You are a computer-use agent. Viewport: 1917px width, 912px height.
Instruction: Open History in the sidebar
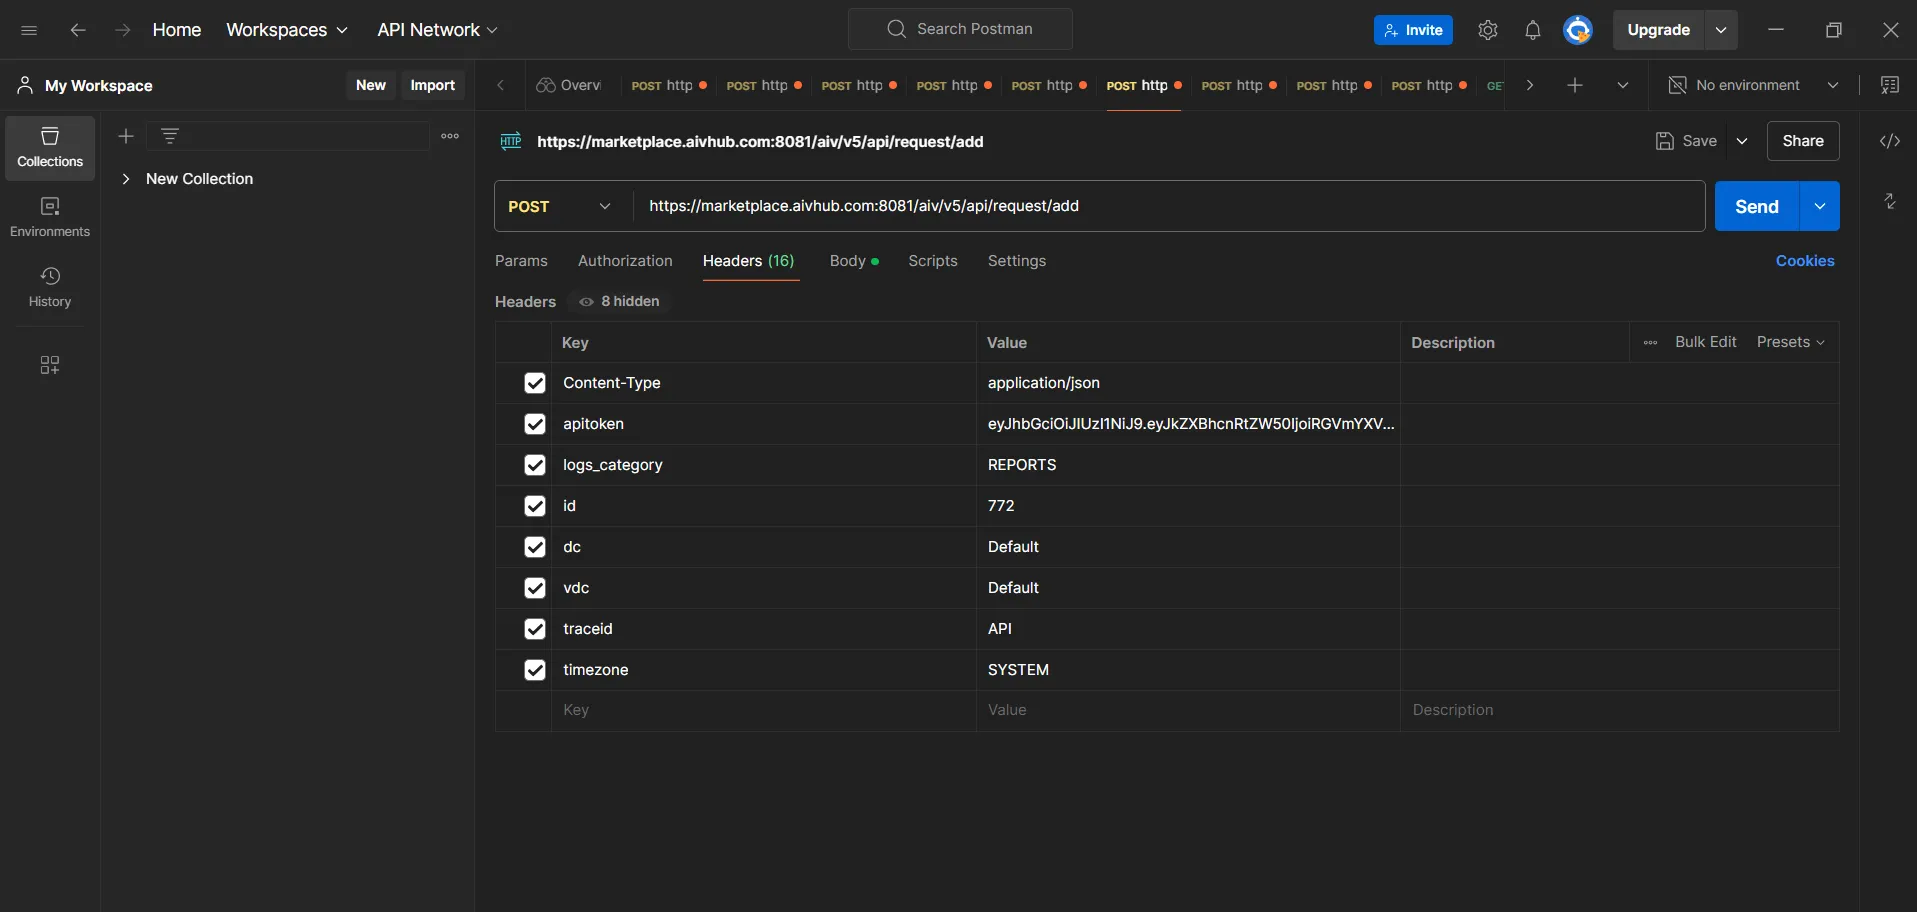(x=50, y=288)
